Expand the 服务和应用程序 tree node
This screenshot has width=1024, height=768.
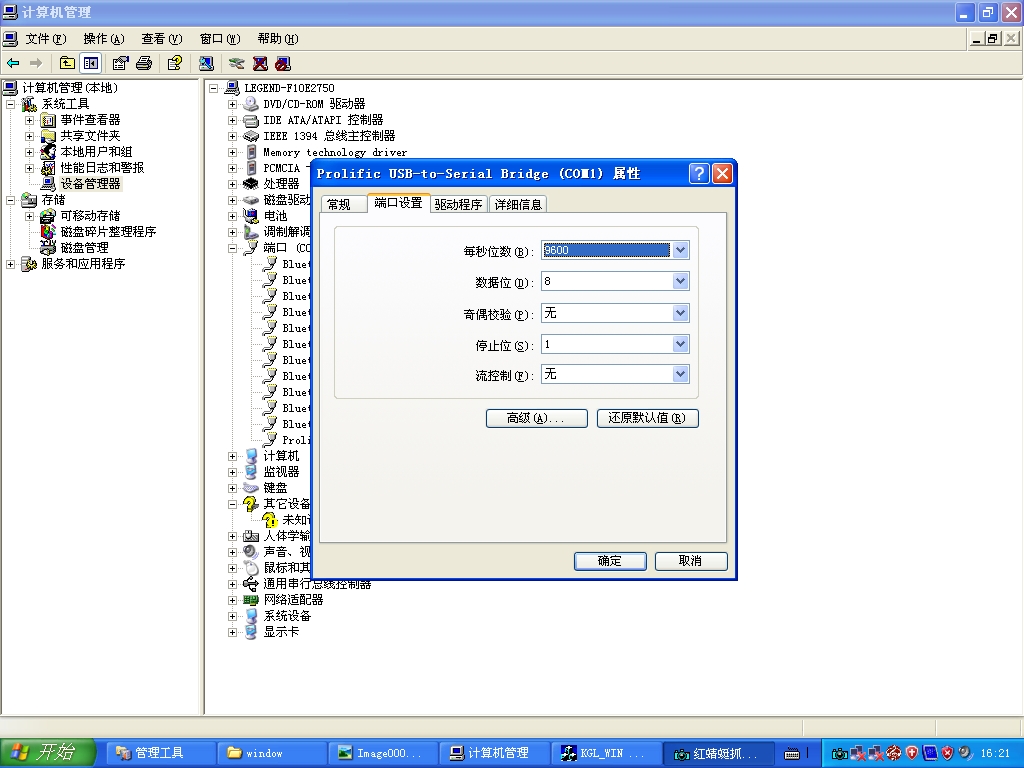click(x=10, y=264)
